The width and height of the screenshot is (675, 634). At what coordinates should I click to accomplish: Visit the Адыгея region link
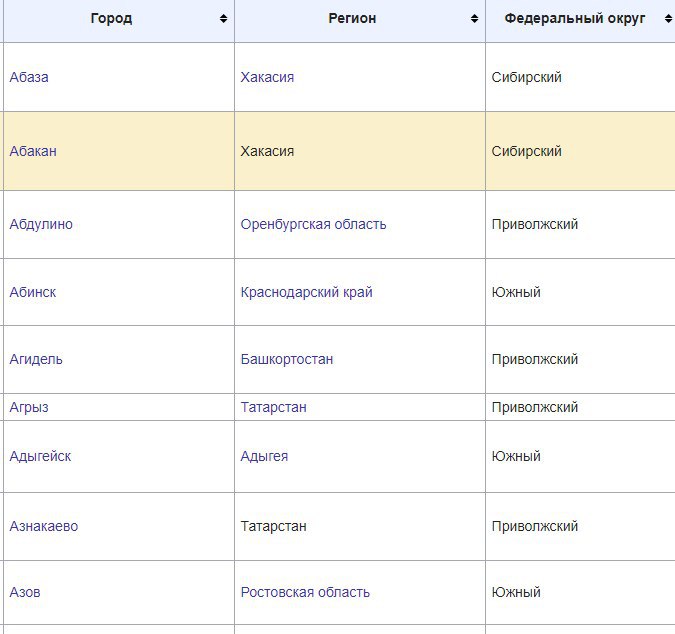point(264,457)
